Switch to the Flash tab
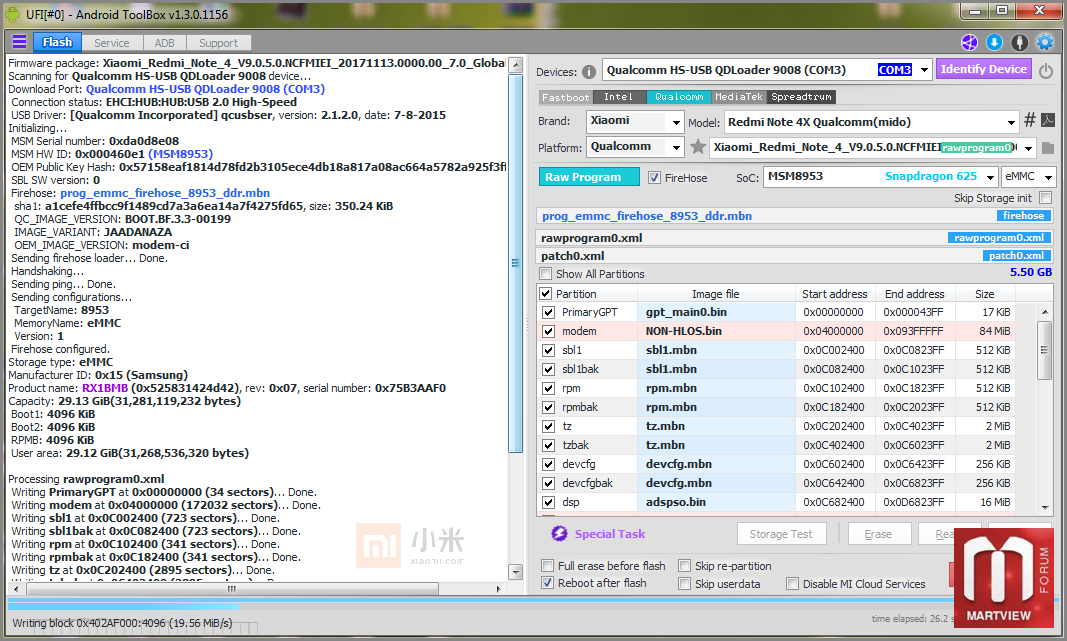The image size is (1067, 641). point(57,42)
